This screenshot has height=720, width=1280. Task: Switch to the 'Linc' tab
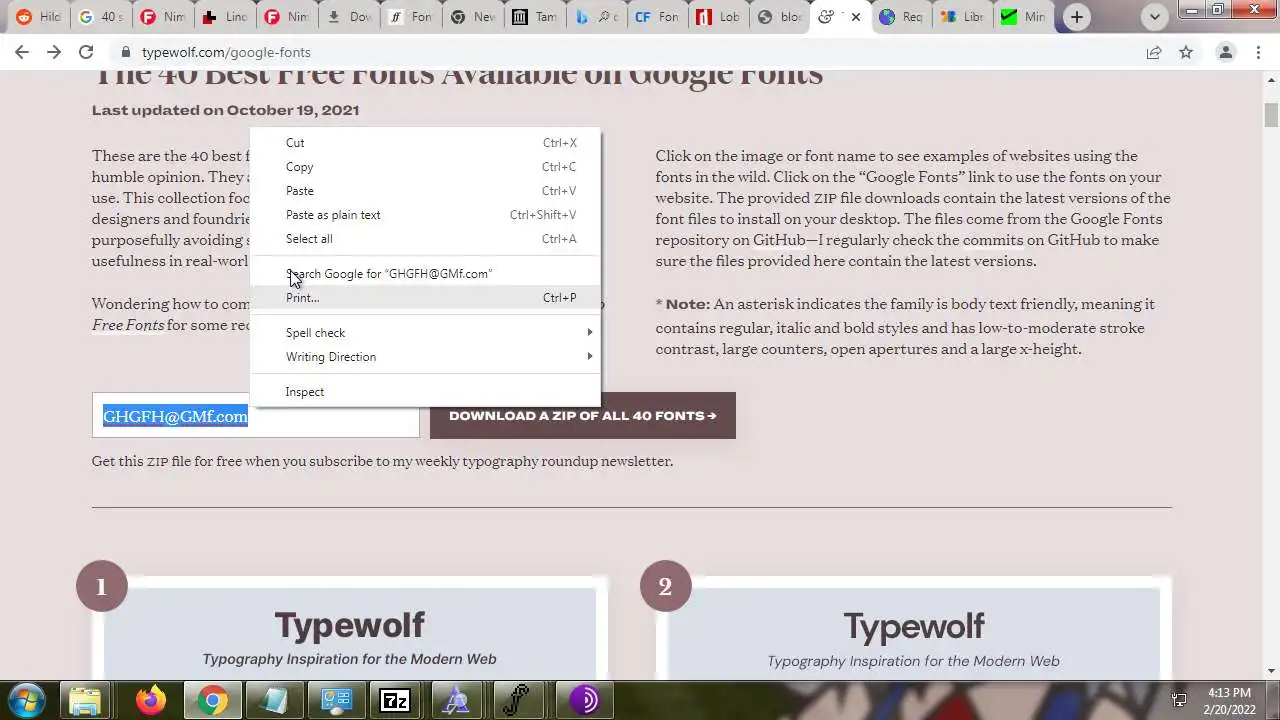[x=225, y=17]
